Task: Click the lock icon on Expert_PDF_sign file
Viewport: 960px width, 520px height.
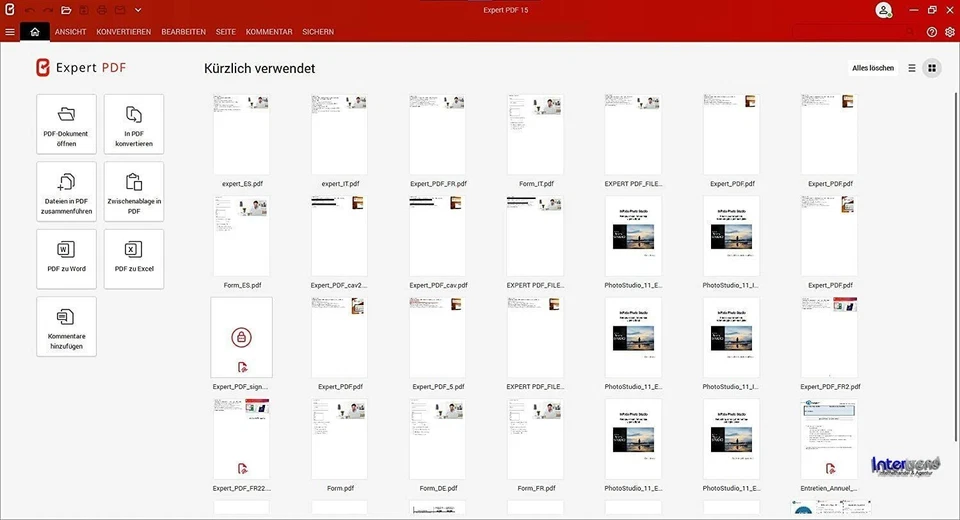Action: (x=241, y=337)
